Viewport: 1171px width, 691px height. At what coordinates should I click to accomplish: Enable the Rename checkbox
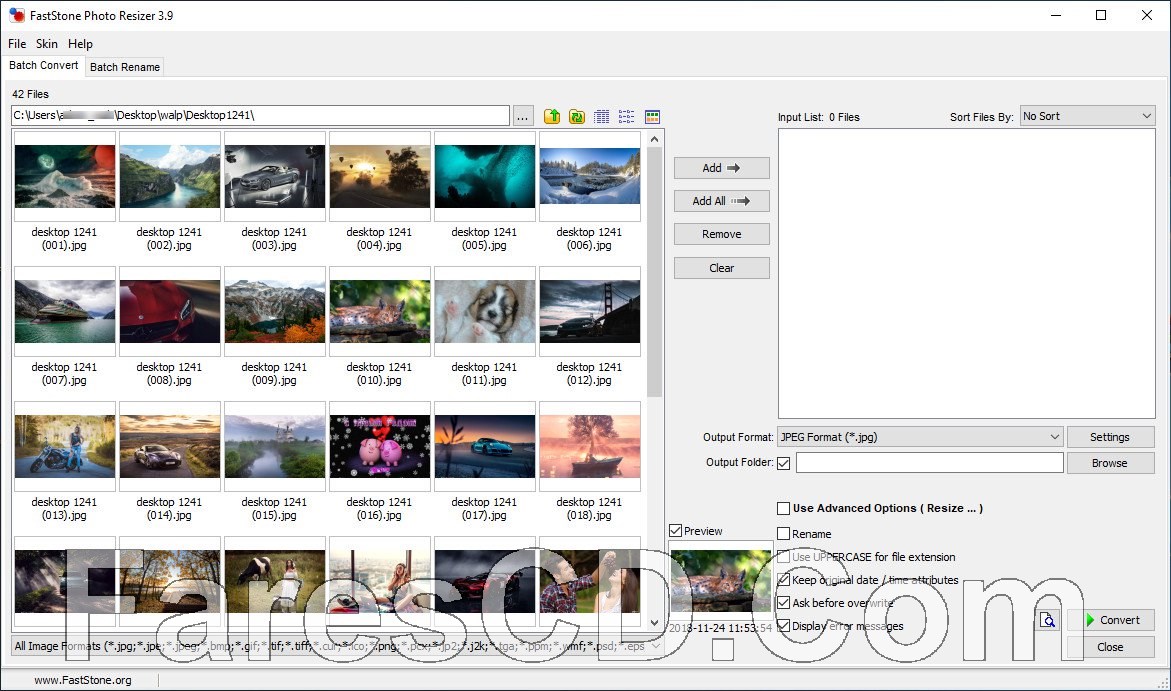[783, 533]
